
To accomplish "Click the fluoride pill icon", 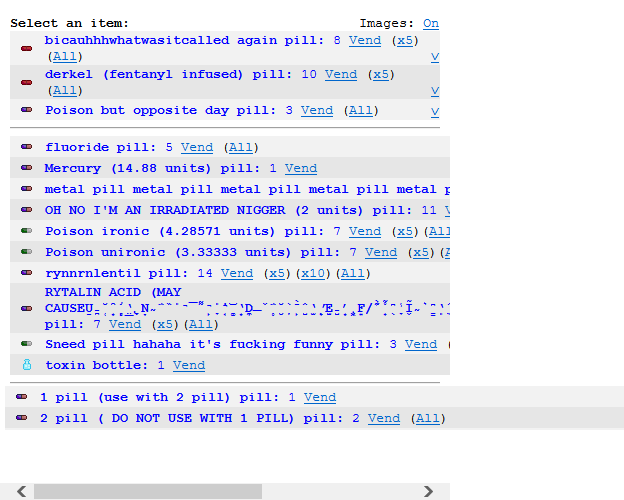I will coord(27,147).
